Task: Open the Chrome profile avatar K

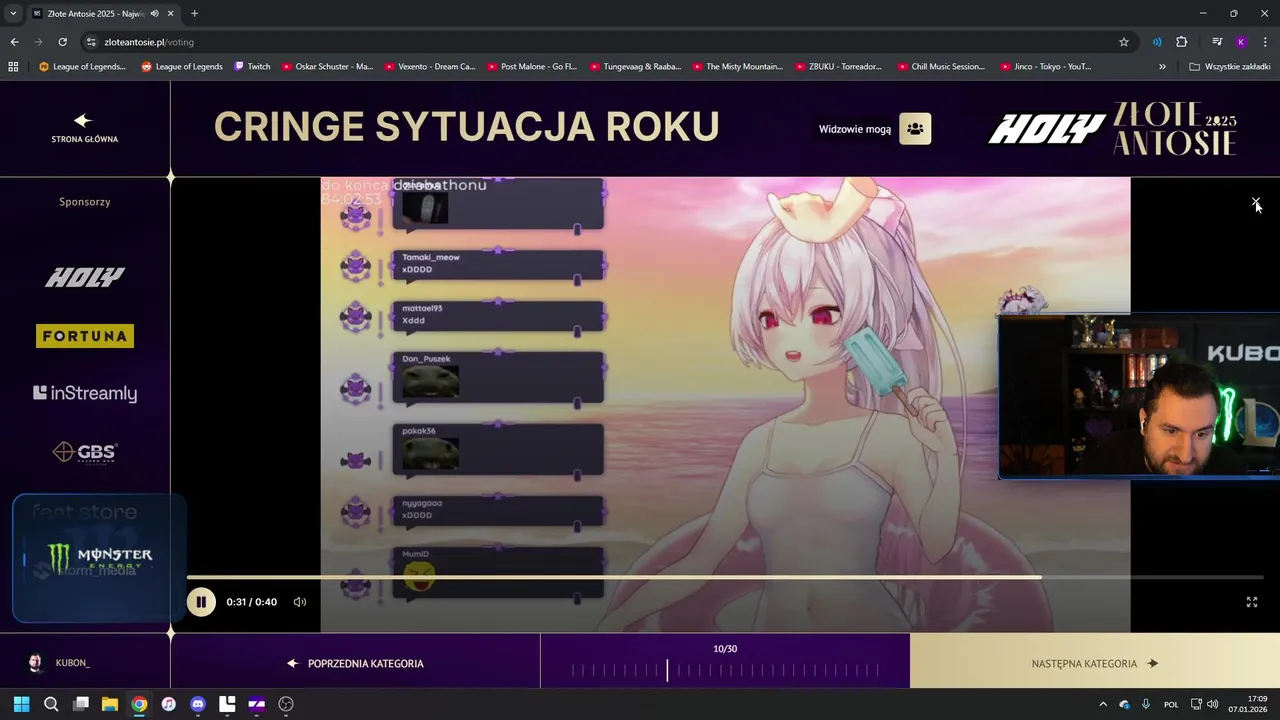Action: (x=1241, y=42)
